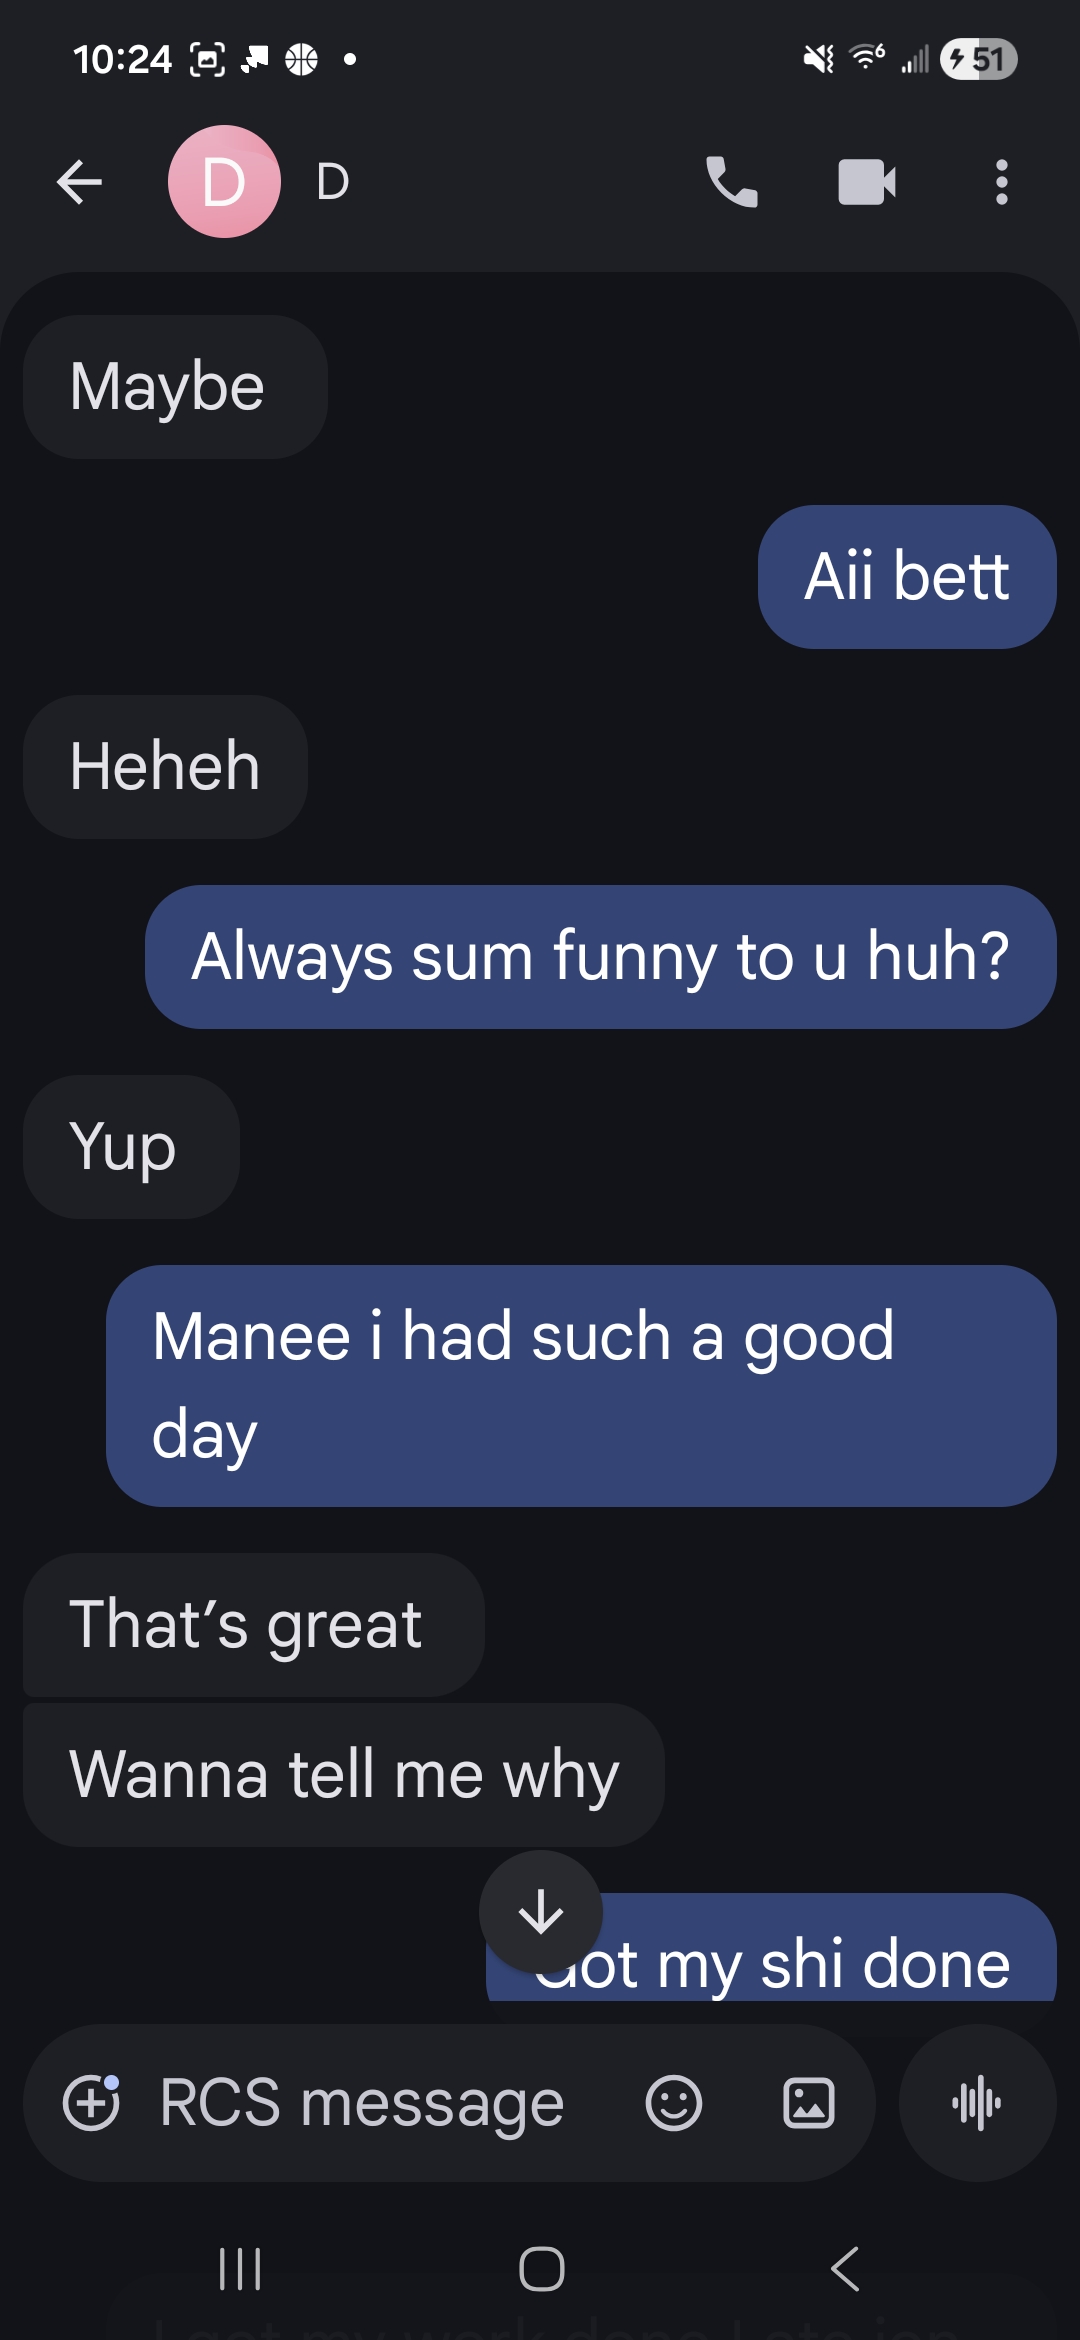This screenshot has height=2340, width=1080.
Task: Open D's pink contact avatar
Action: click(x=224, y=182)
